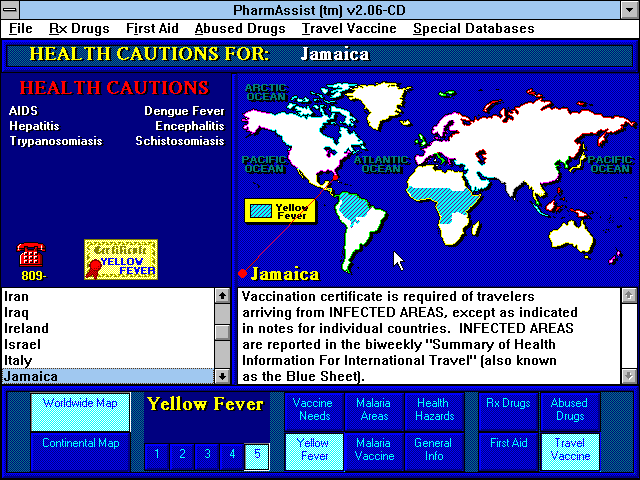640x480 pixels.
Task: Select Ireland in the country list
Action: (x=108, y=329)
